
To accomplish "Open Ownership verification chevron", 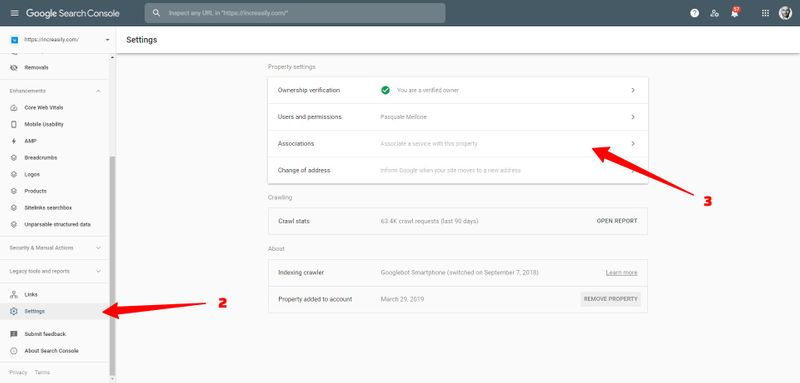I will pos(633,90).
